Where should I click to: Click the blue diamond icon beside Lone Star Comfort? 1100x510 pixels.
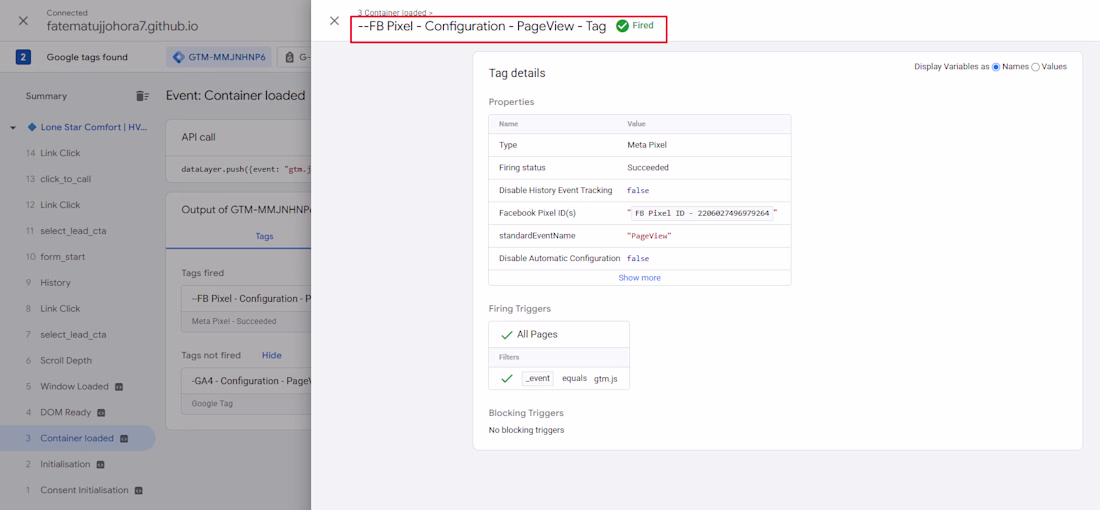(x=32, y=127)
